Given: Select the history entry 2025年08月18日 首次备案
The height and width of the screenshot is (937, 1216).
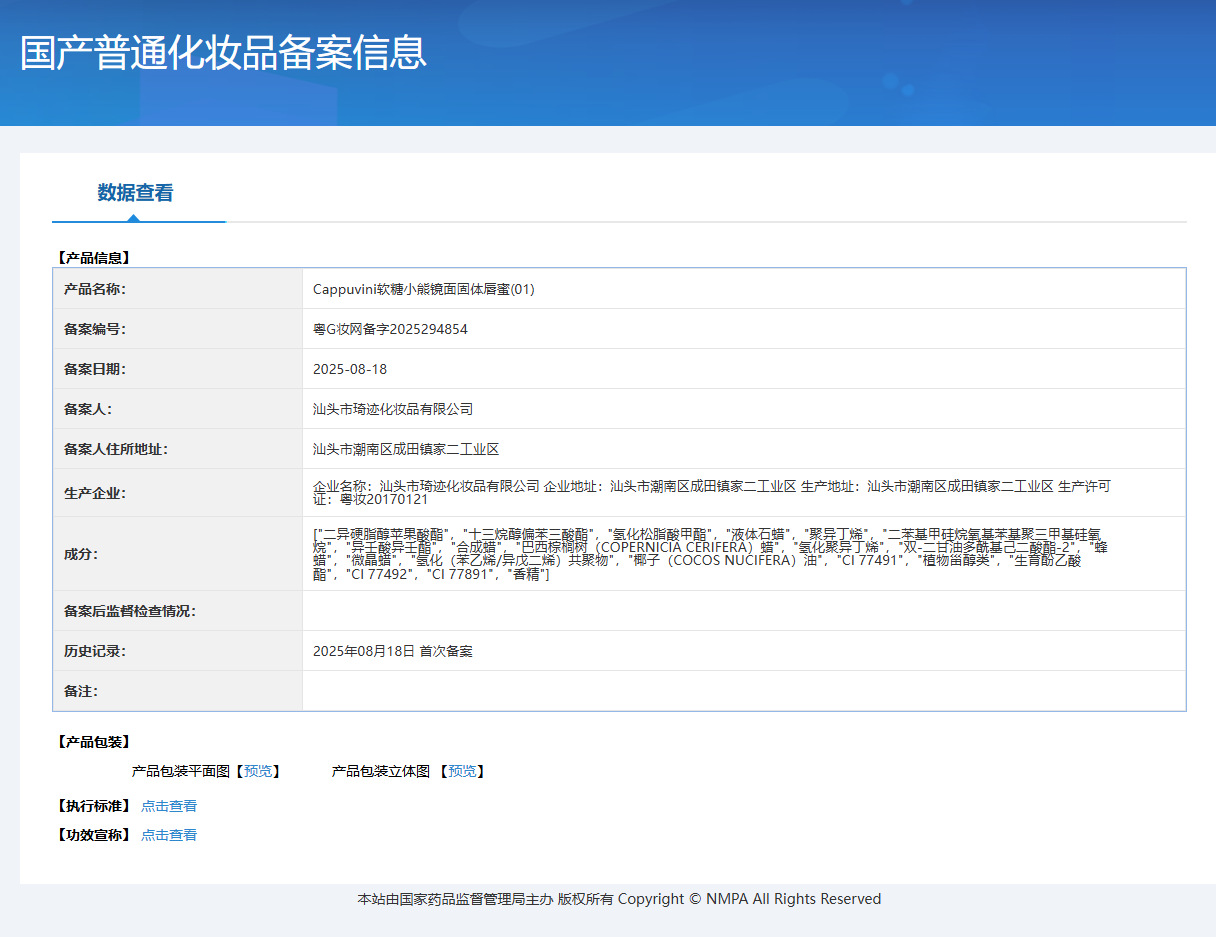Looking at the screenshot, I should tap(393, 651).
